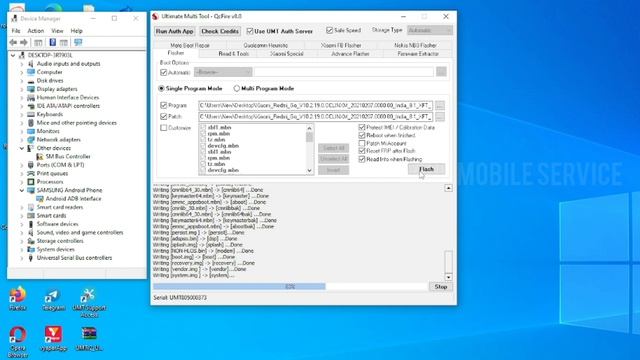This screenshot has width=640, height=360.
Task: Click the Flash button
Action: [x=427, y=169]
